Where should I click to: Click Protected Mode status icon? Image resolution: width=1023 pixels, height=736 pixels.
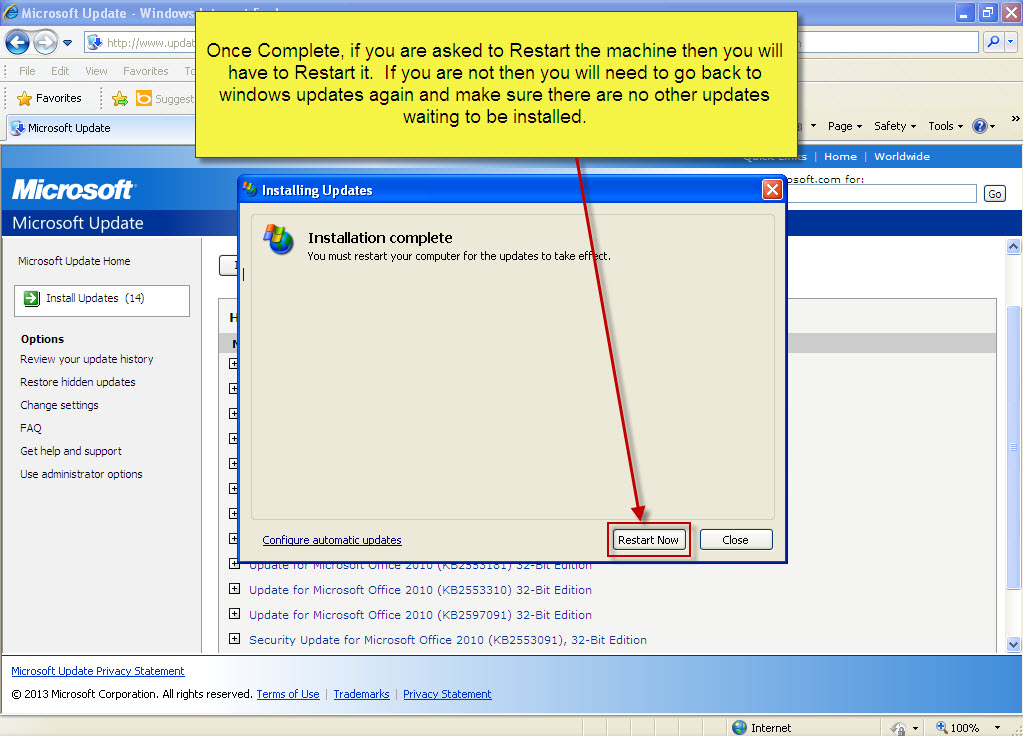click(x=898, y=728)
